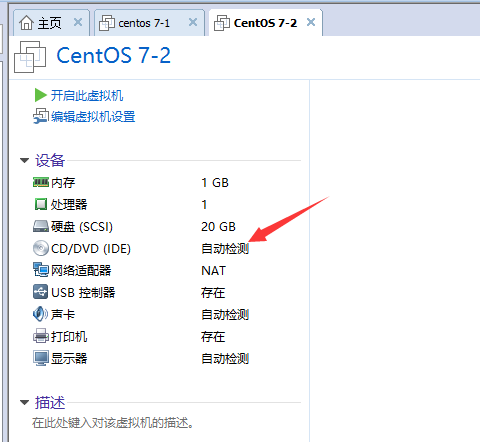
Task: Click the green play power-on icon
Action: coord(40,95)
